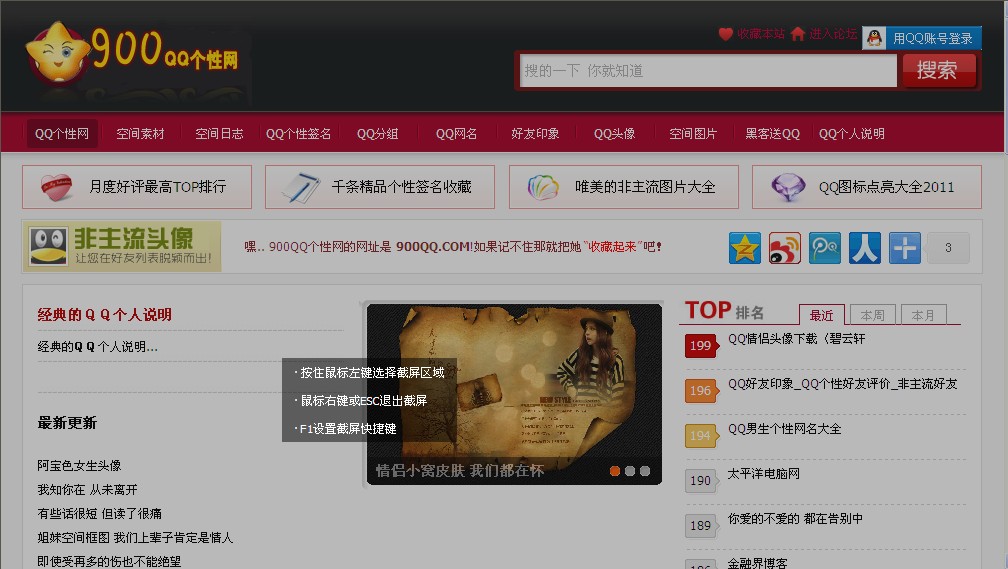Select the third slideshow dot

click(645, 471)
